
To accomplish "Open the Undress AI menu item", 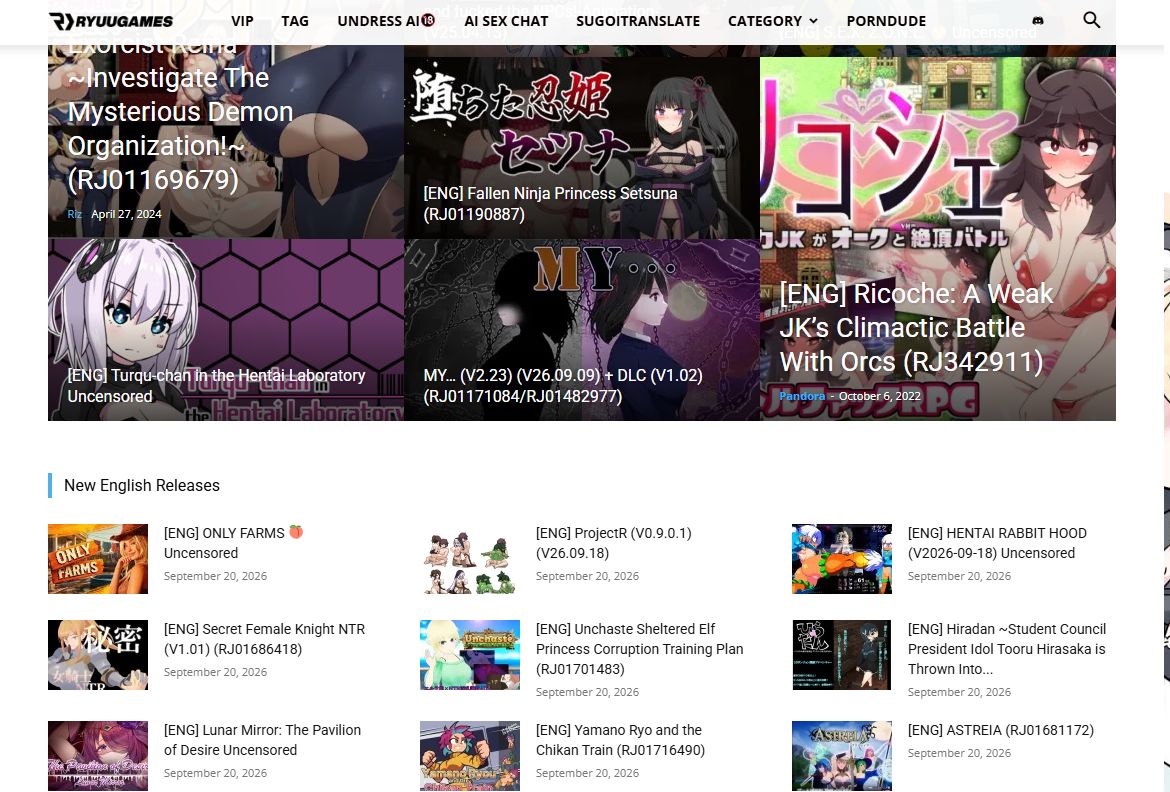I will (386, 21).
